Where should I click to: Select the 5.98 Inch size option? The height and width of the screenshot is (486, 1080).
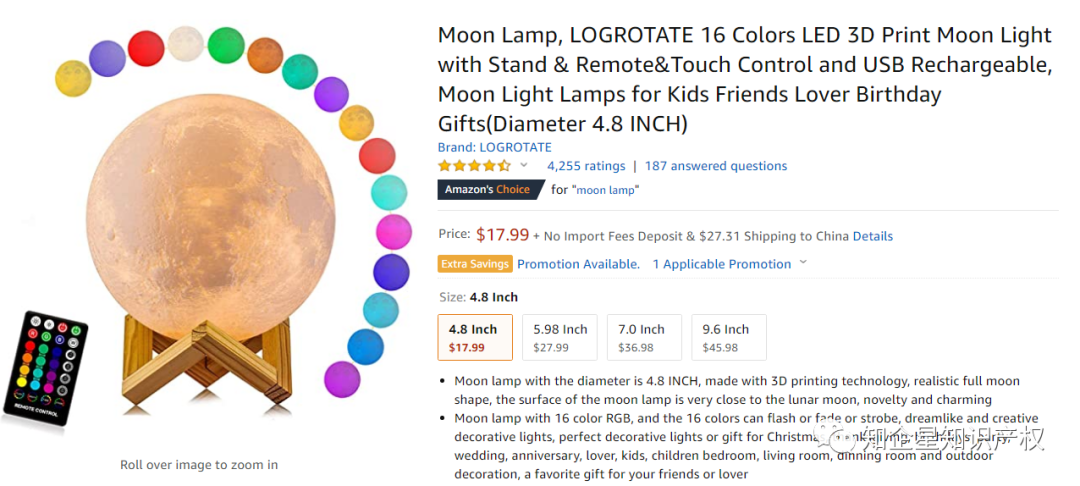(x=561, y=338)
